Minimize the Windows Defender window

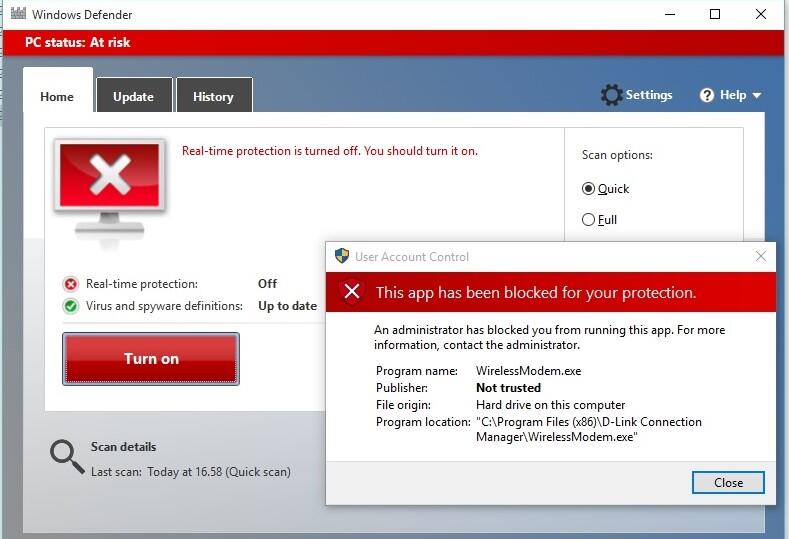tap(670, 14)
